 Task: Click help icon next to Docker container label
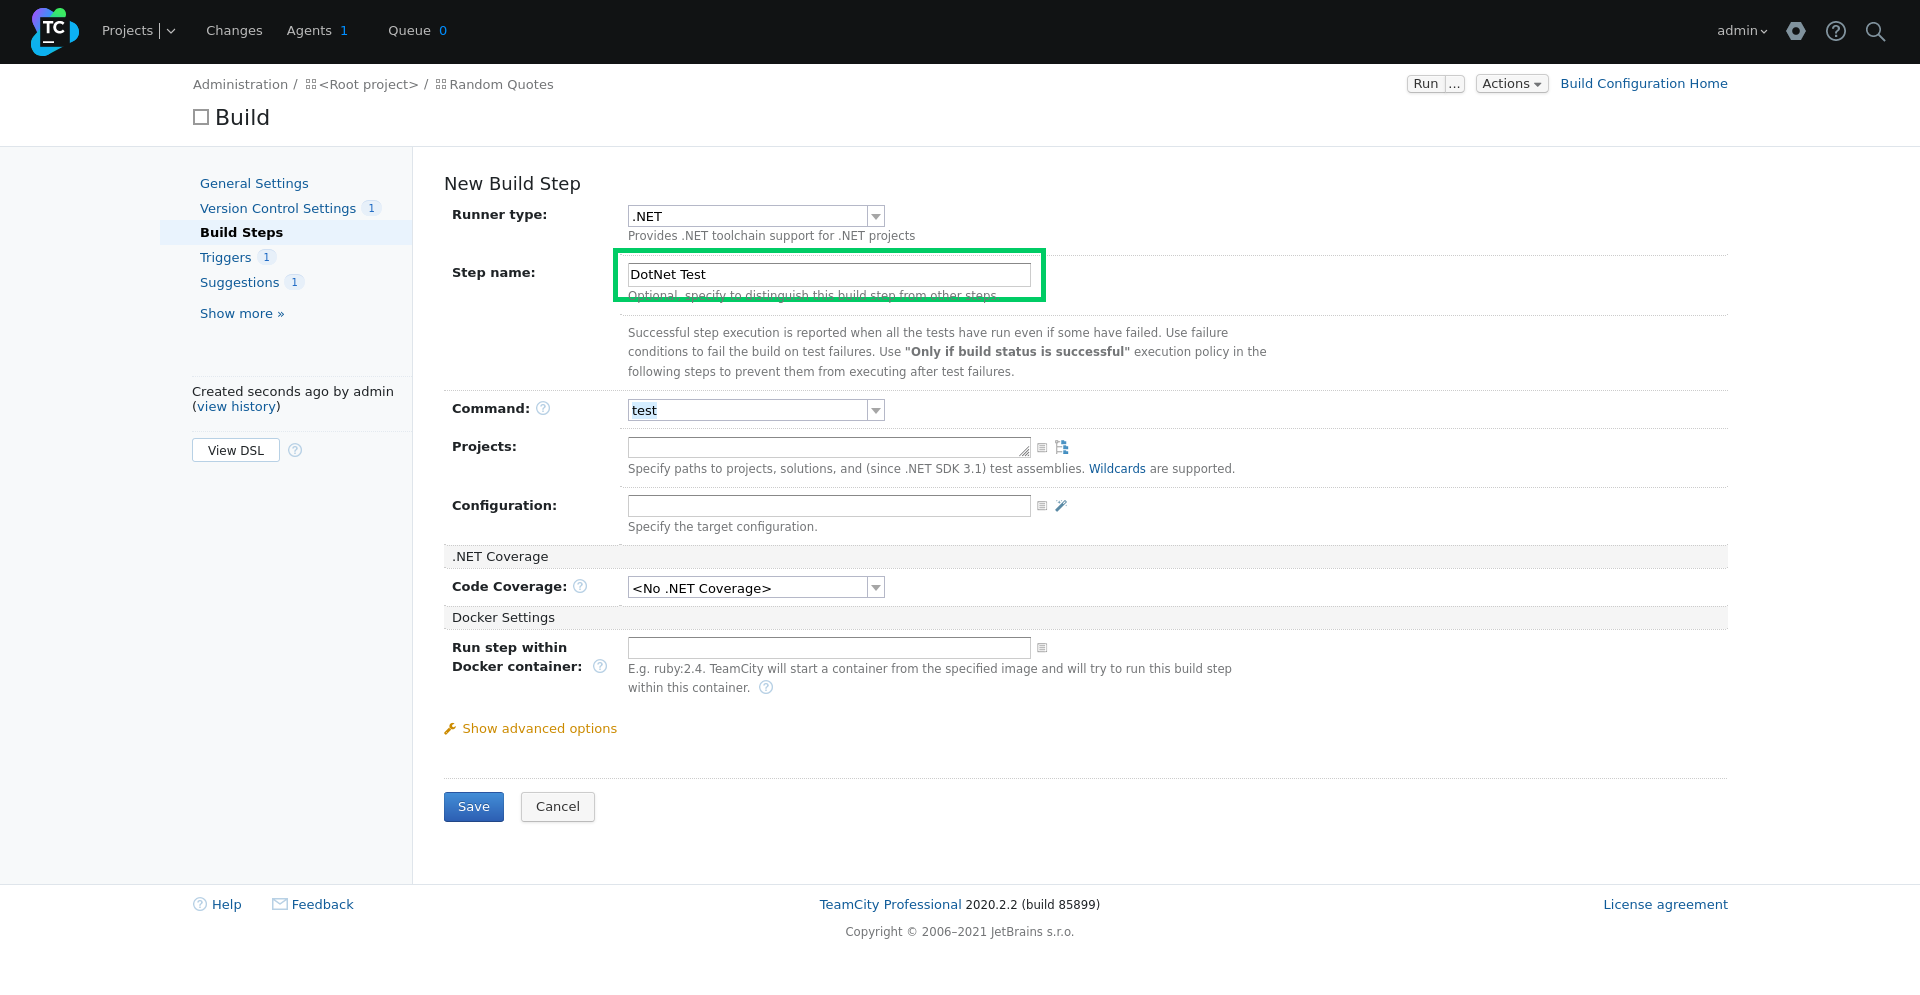tap(600, 666)
